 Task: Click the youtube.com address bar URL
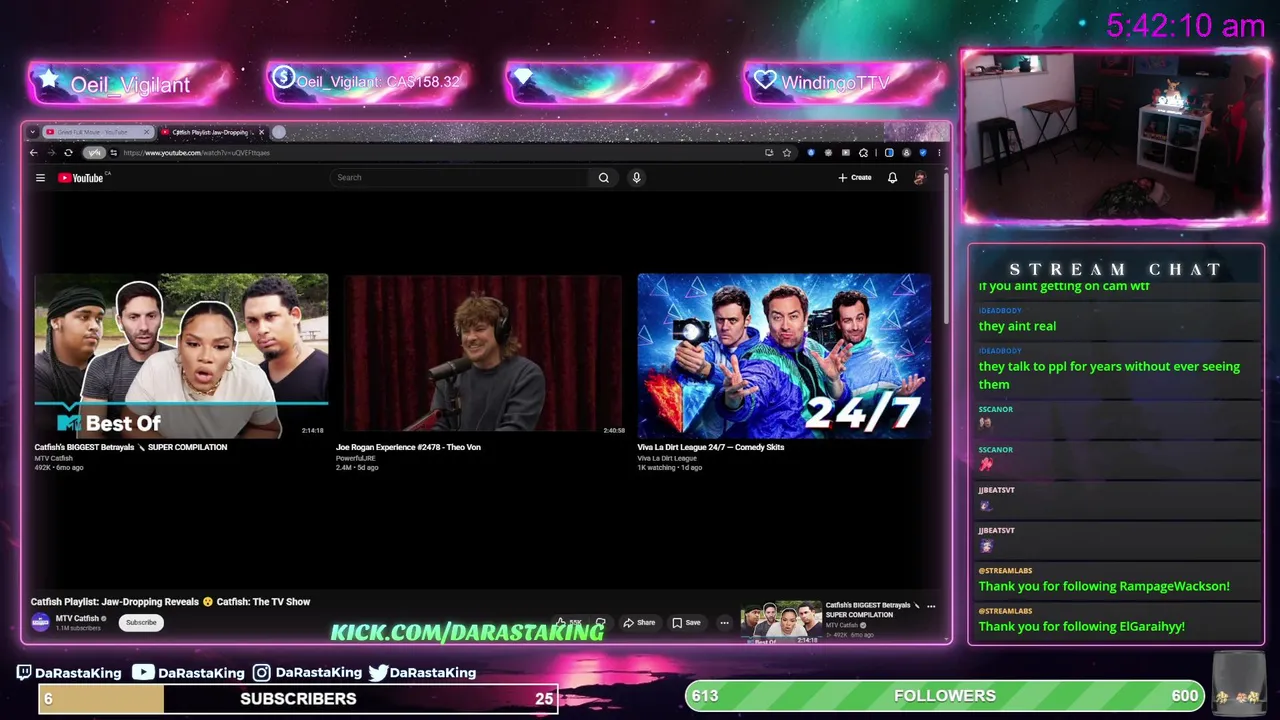coord(196,153)
